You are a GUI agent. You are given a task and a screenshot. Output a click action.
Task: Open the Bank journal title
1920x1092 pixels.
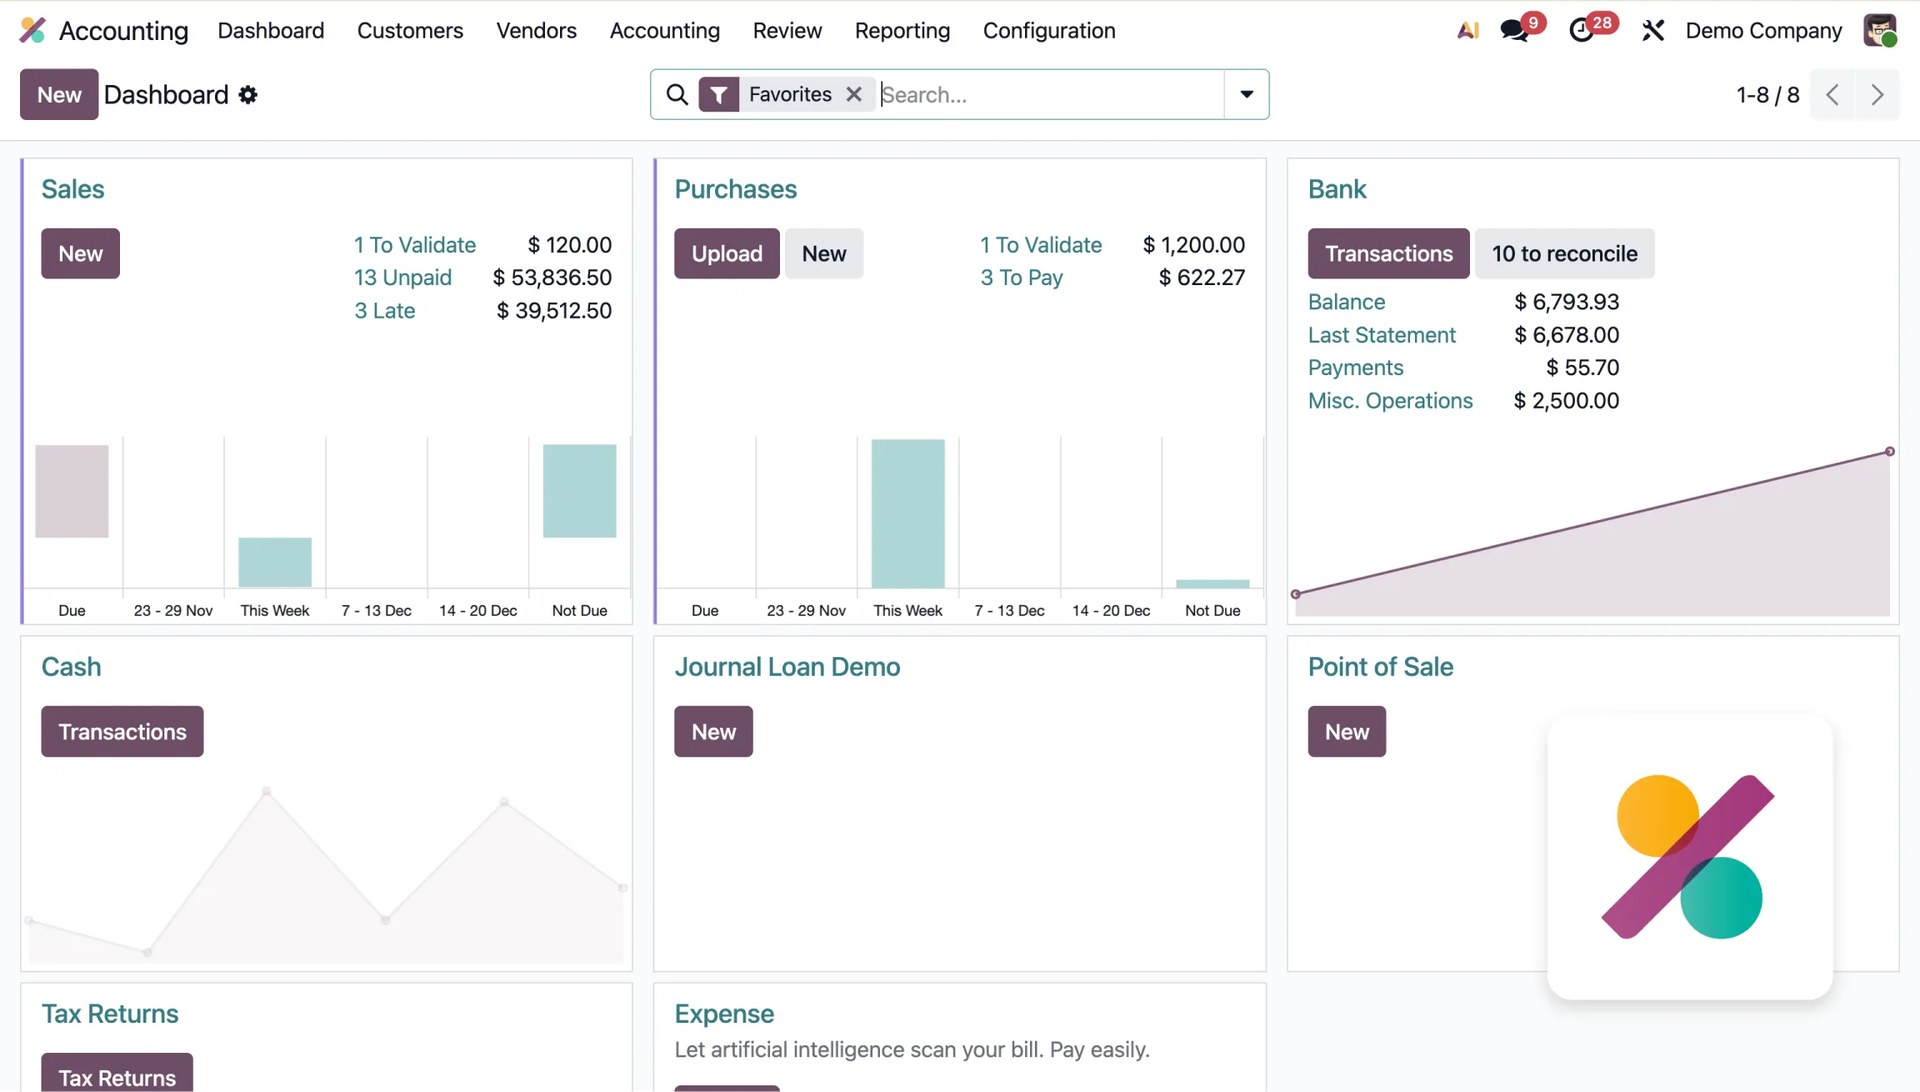(x=1337, y=189)
